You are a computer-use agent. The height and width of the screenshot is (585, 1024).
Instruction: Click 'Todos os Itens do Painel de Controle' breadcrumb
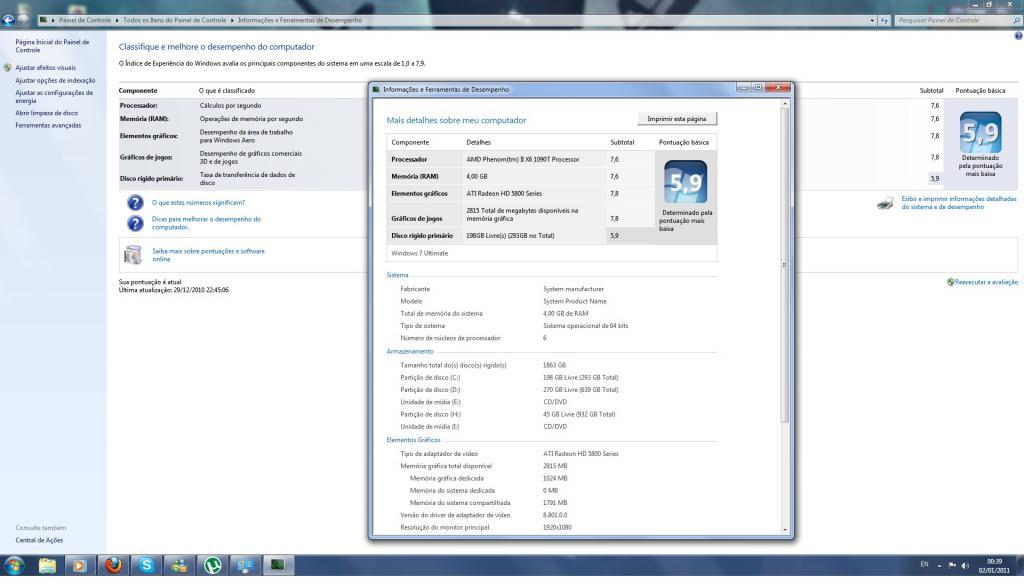(x=175, y=20)
